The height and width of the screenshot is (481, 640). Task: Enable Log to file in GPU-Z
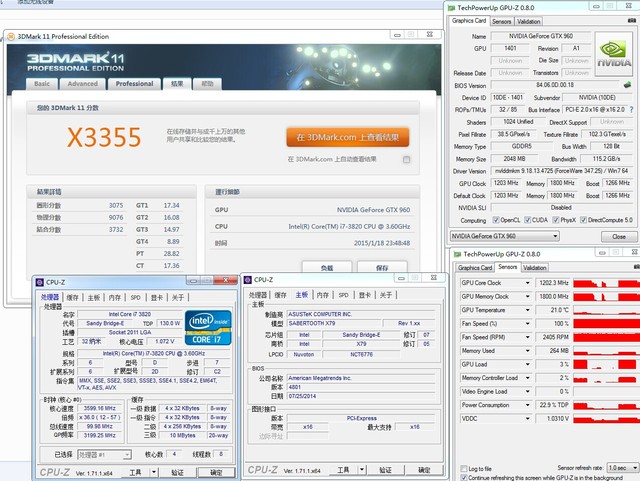tap(464, 468)
